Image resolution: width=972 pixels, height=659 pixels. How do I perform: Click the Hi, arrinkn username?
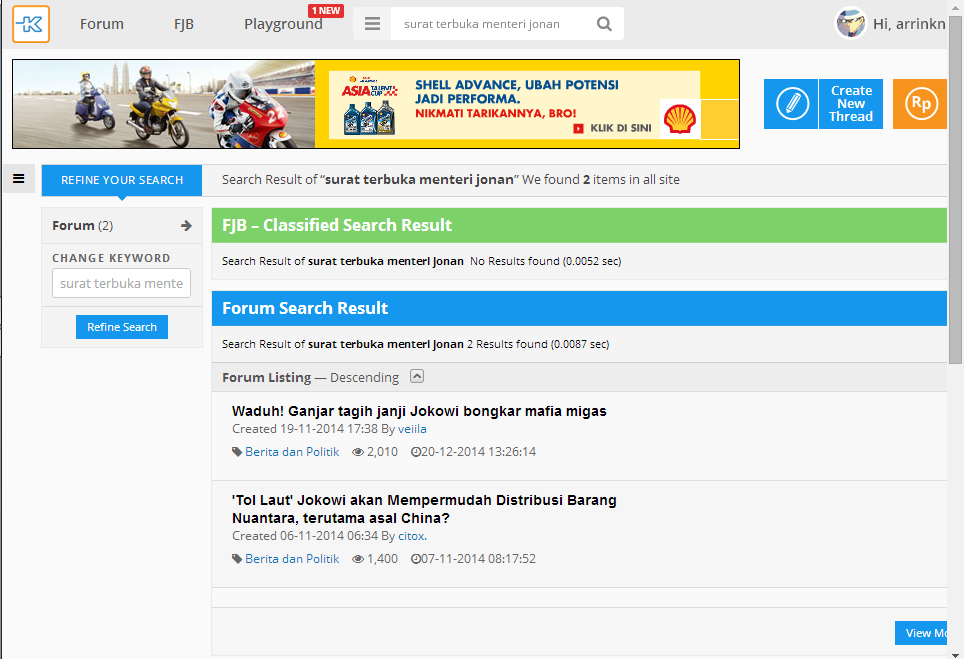(x=909, y=24)
